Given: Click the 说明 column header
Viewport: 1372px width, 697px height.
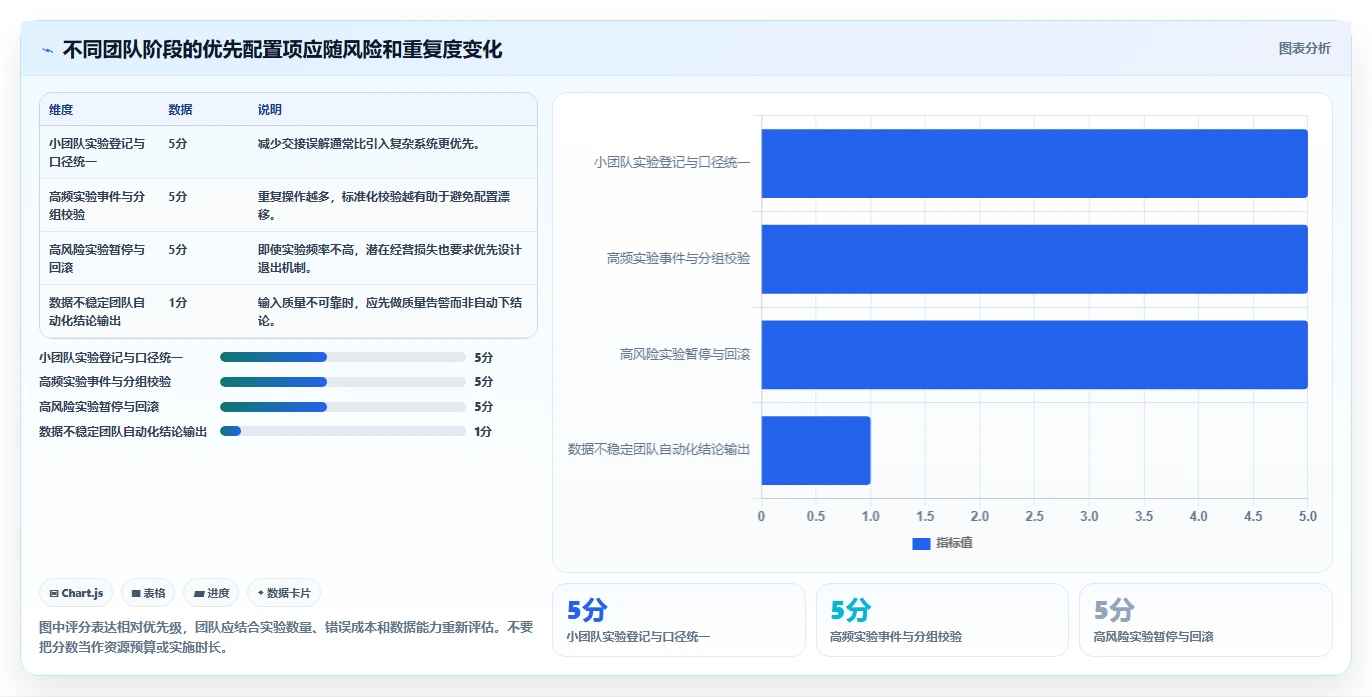Looking at the screenshot, I should point(270,110).
